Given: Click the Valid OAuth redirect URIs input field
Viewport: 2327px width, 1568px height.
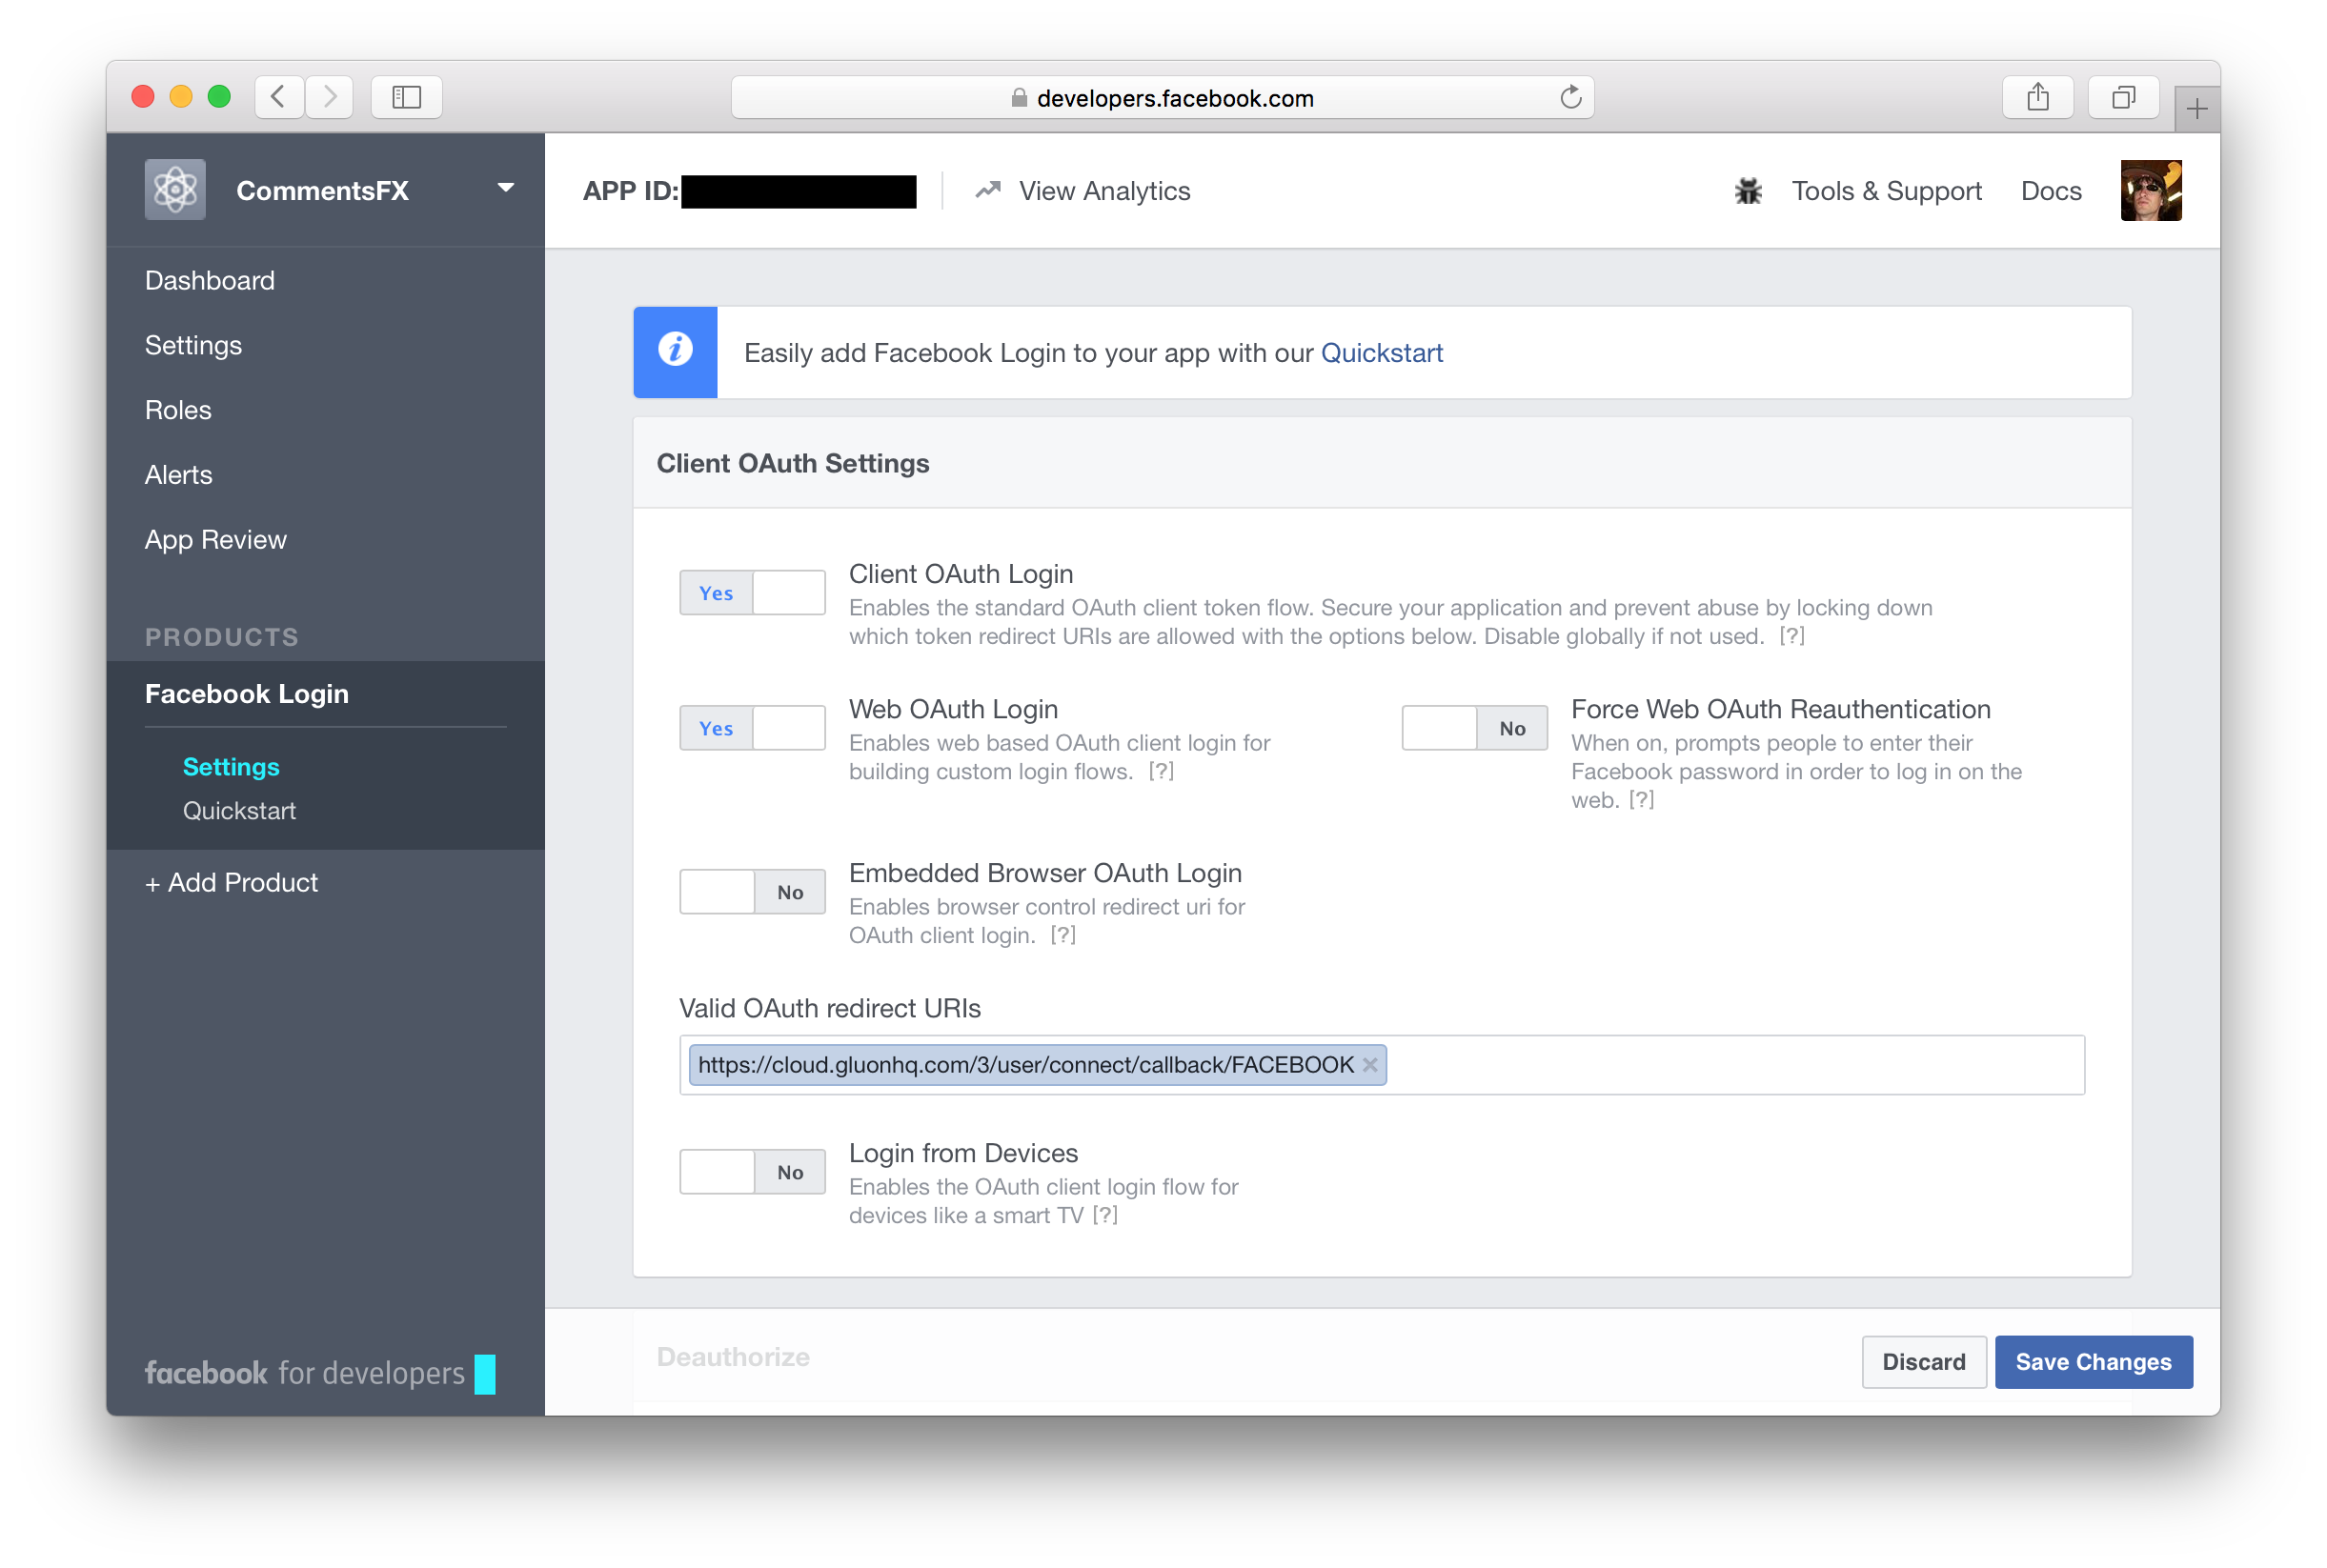Looking at the screenshot, I should pyautogui.click(x=1383, y=1062).
